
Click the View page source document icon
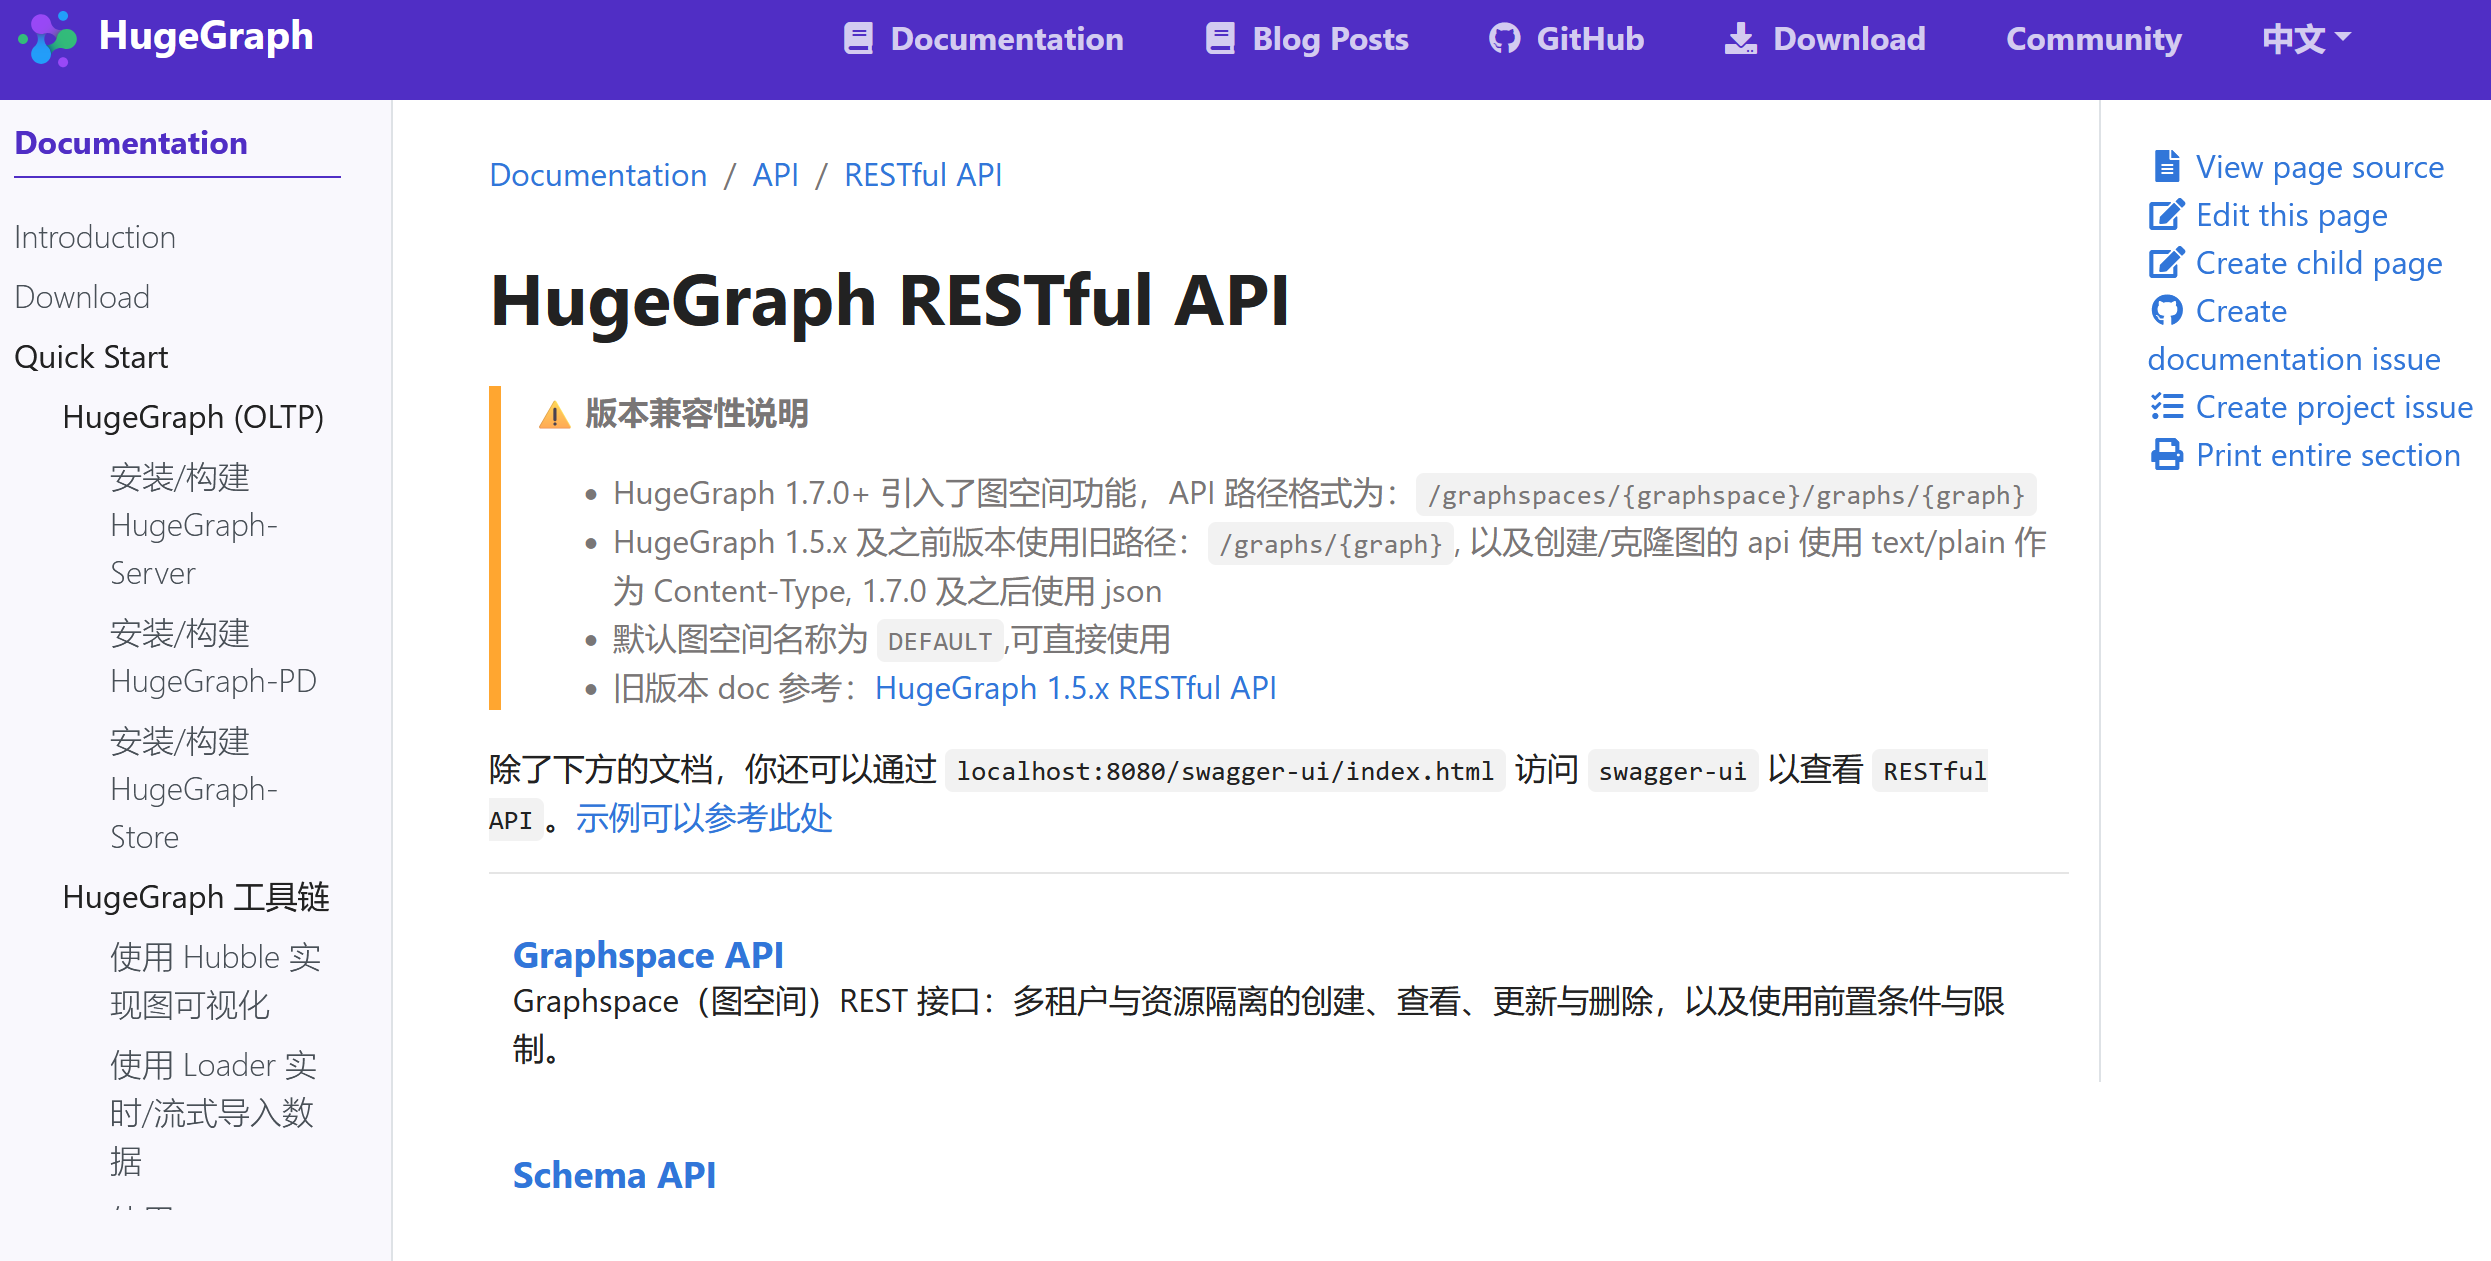point(2166,167)
